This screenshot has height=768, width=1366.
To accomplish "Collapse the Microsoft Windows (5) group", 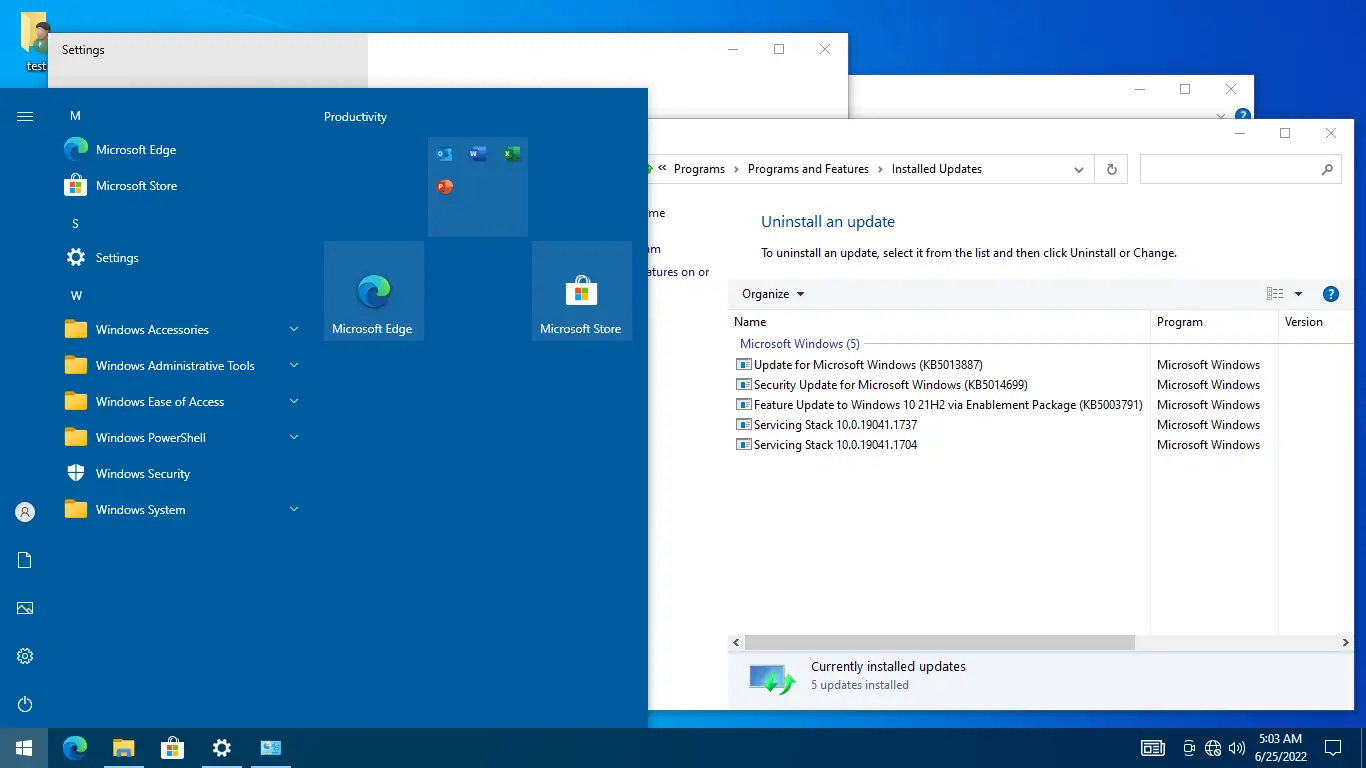I will (799, 344).
